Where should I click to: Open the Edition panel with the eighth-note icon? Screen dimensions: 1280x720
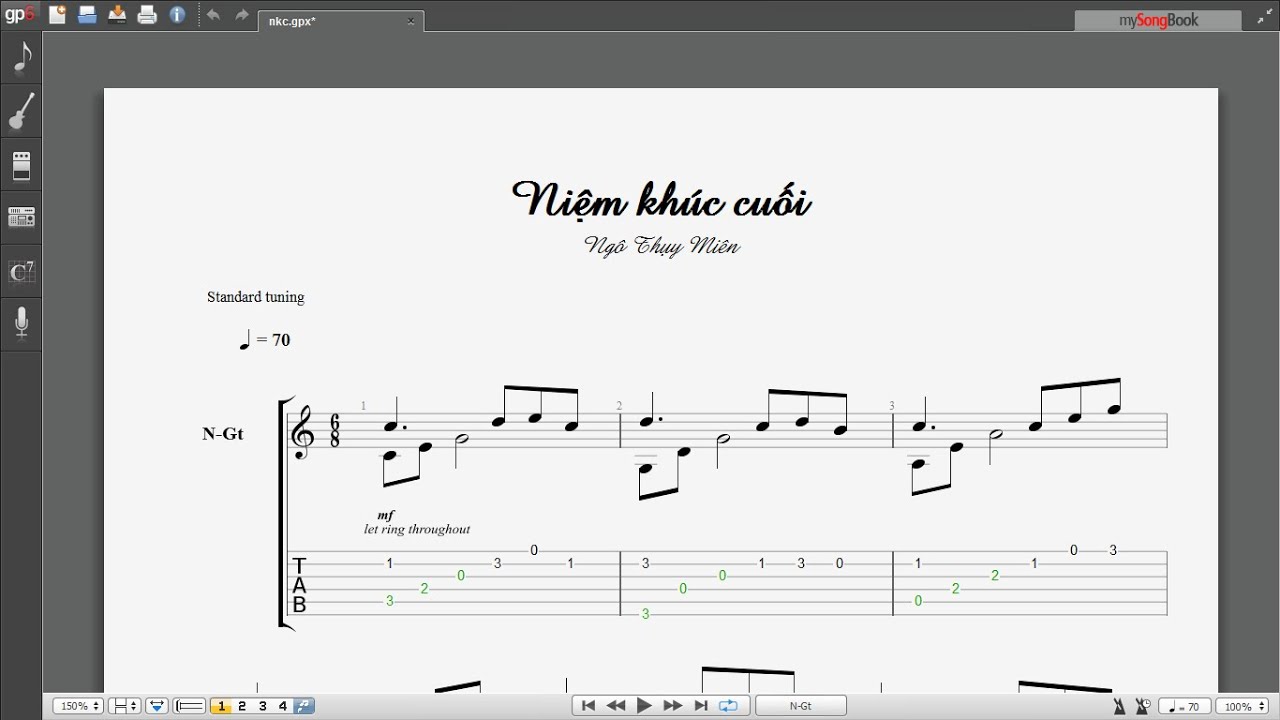21,58
